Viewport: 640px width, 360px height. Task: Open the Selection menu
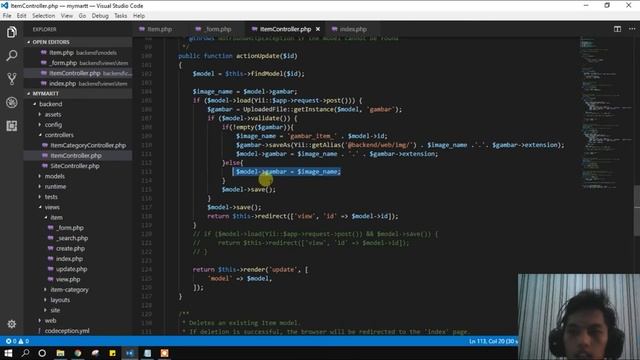43,16
